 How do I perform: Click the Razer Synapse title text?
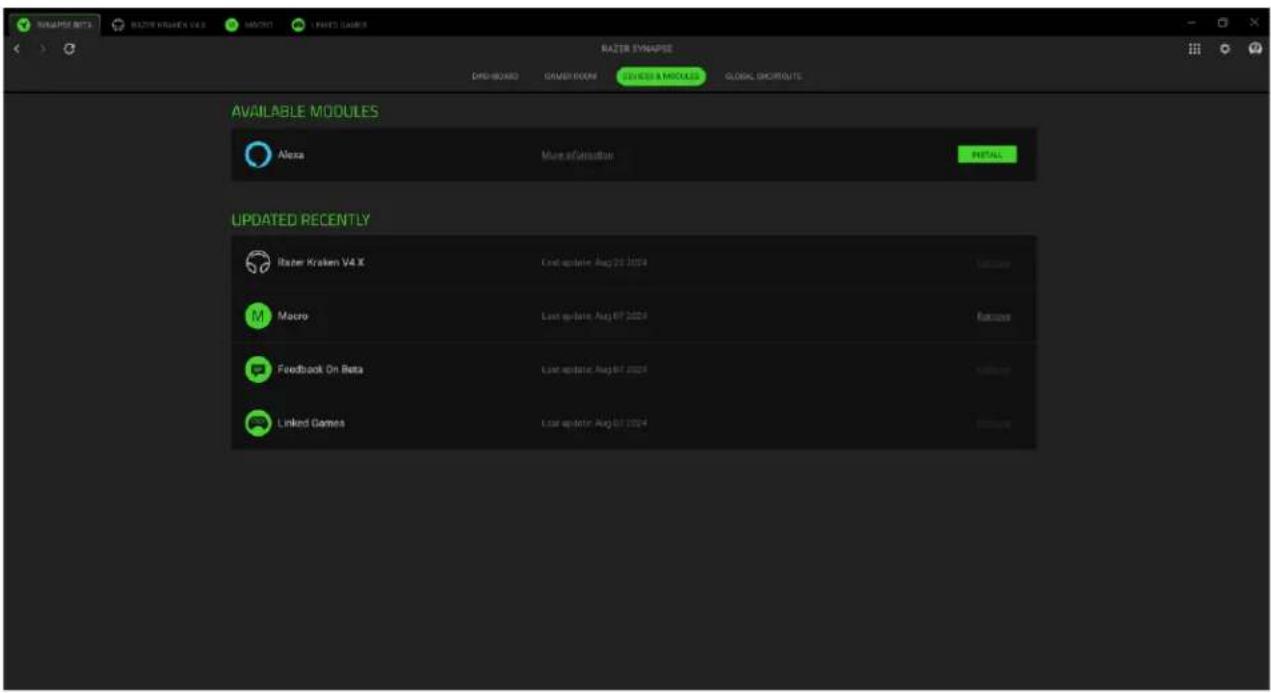636,48
